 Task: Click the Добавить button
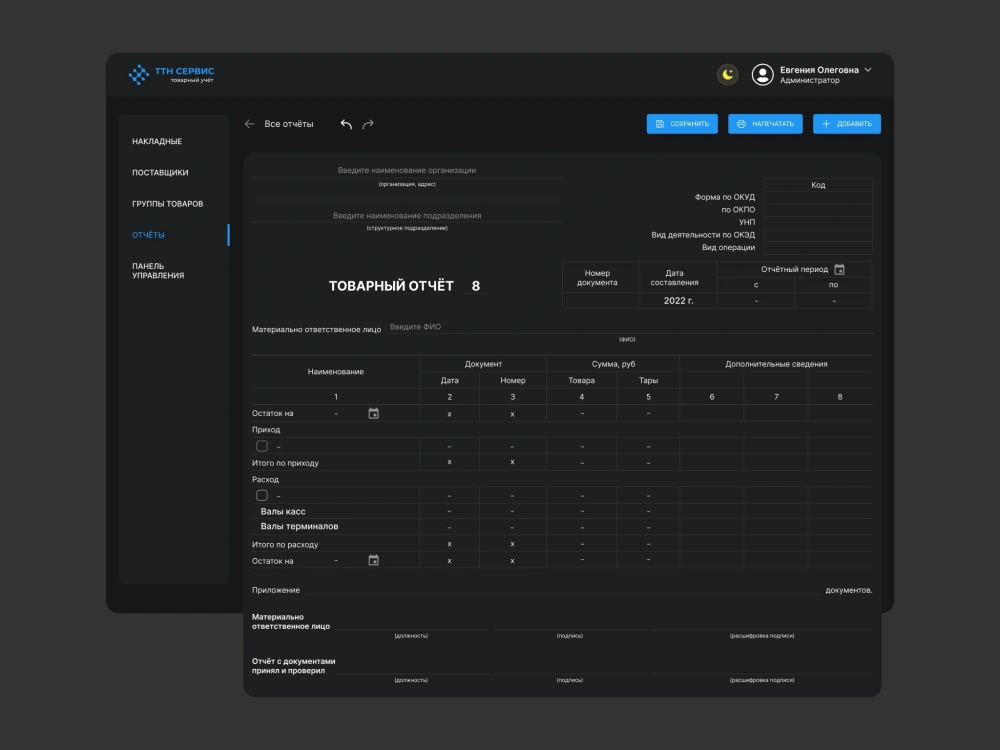pyautogui.click(x=846, y=124)
